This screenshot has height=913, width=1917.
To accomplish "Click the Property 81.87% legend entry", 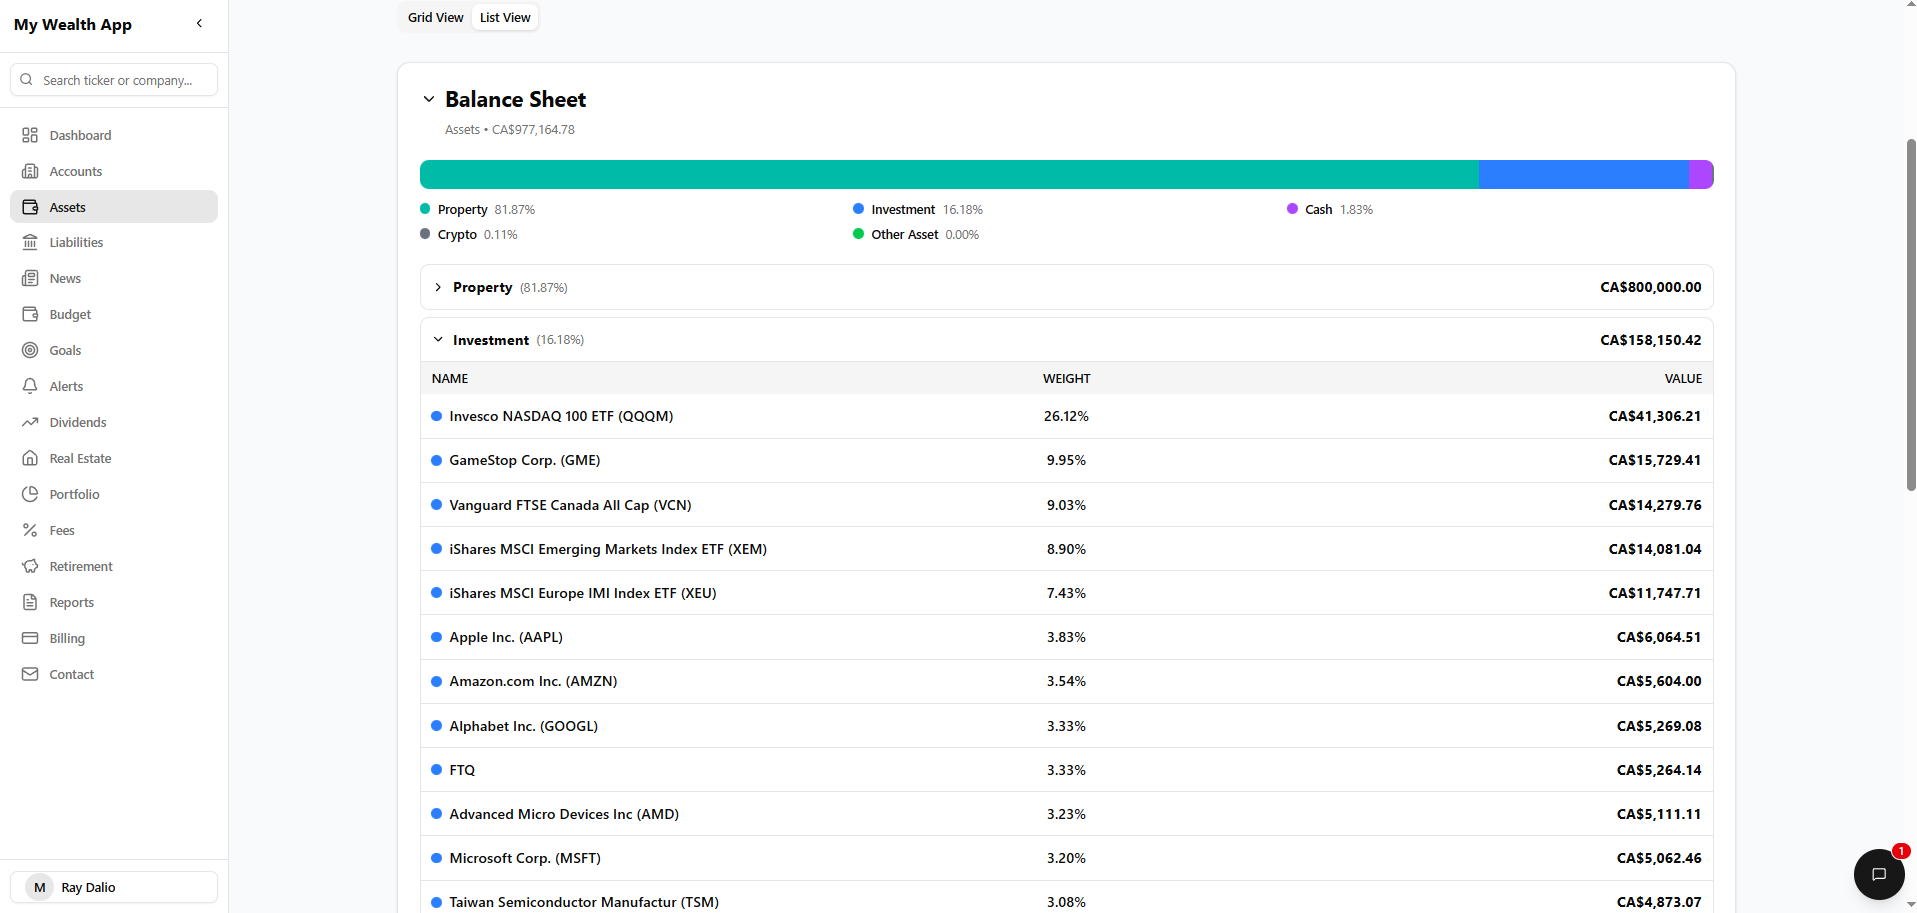I will pyautogui.click(x=478, y=209).
